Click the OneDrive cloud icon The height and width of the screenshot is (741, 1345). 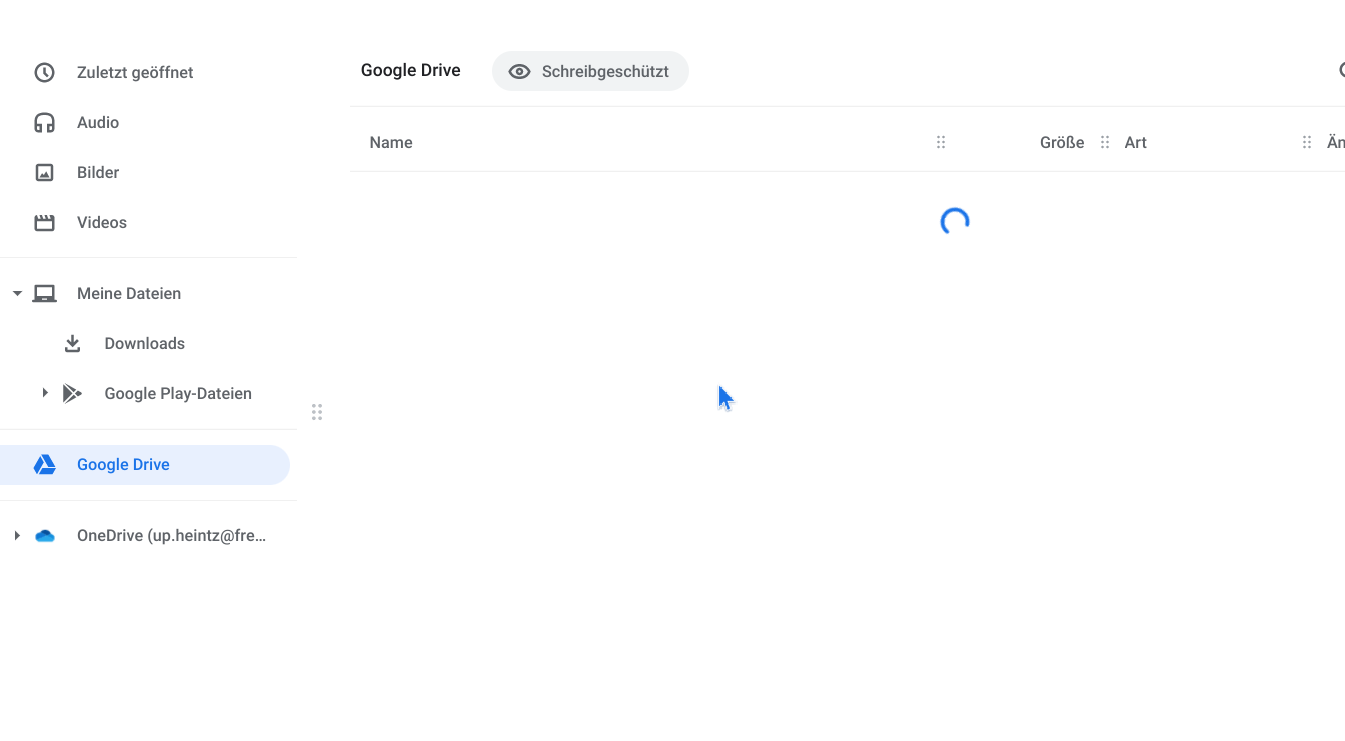[x=44, y=535]
